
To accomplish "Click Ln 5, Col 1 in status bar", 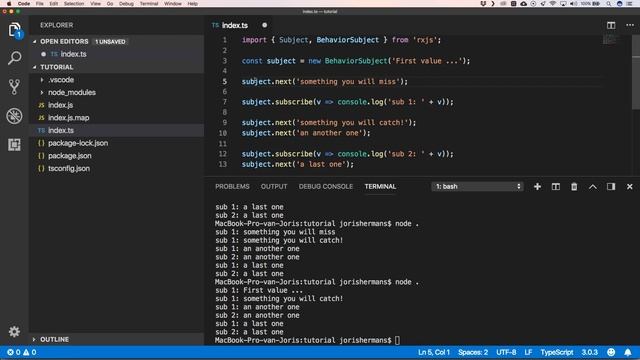I will (433, 352).
